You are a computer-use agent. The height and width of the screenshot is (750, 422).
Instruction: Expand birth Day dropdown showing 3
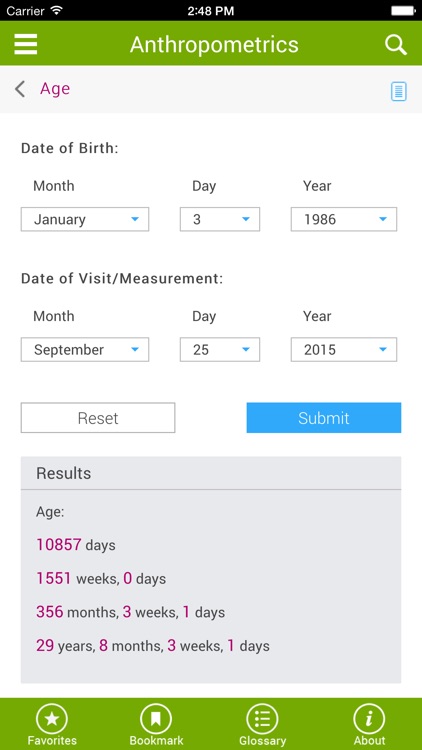click(x=220, y=219)
